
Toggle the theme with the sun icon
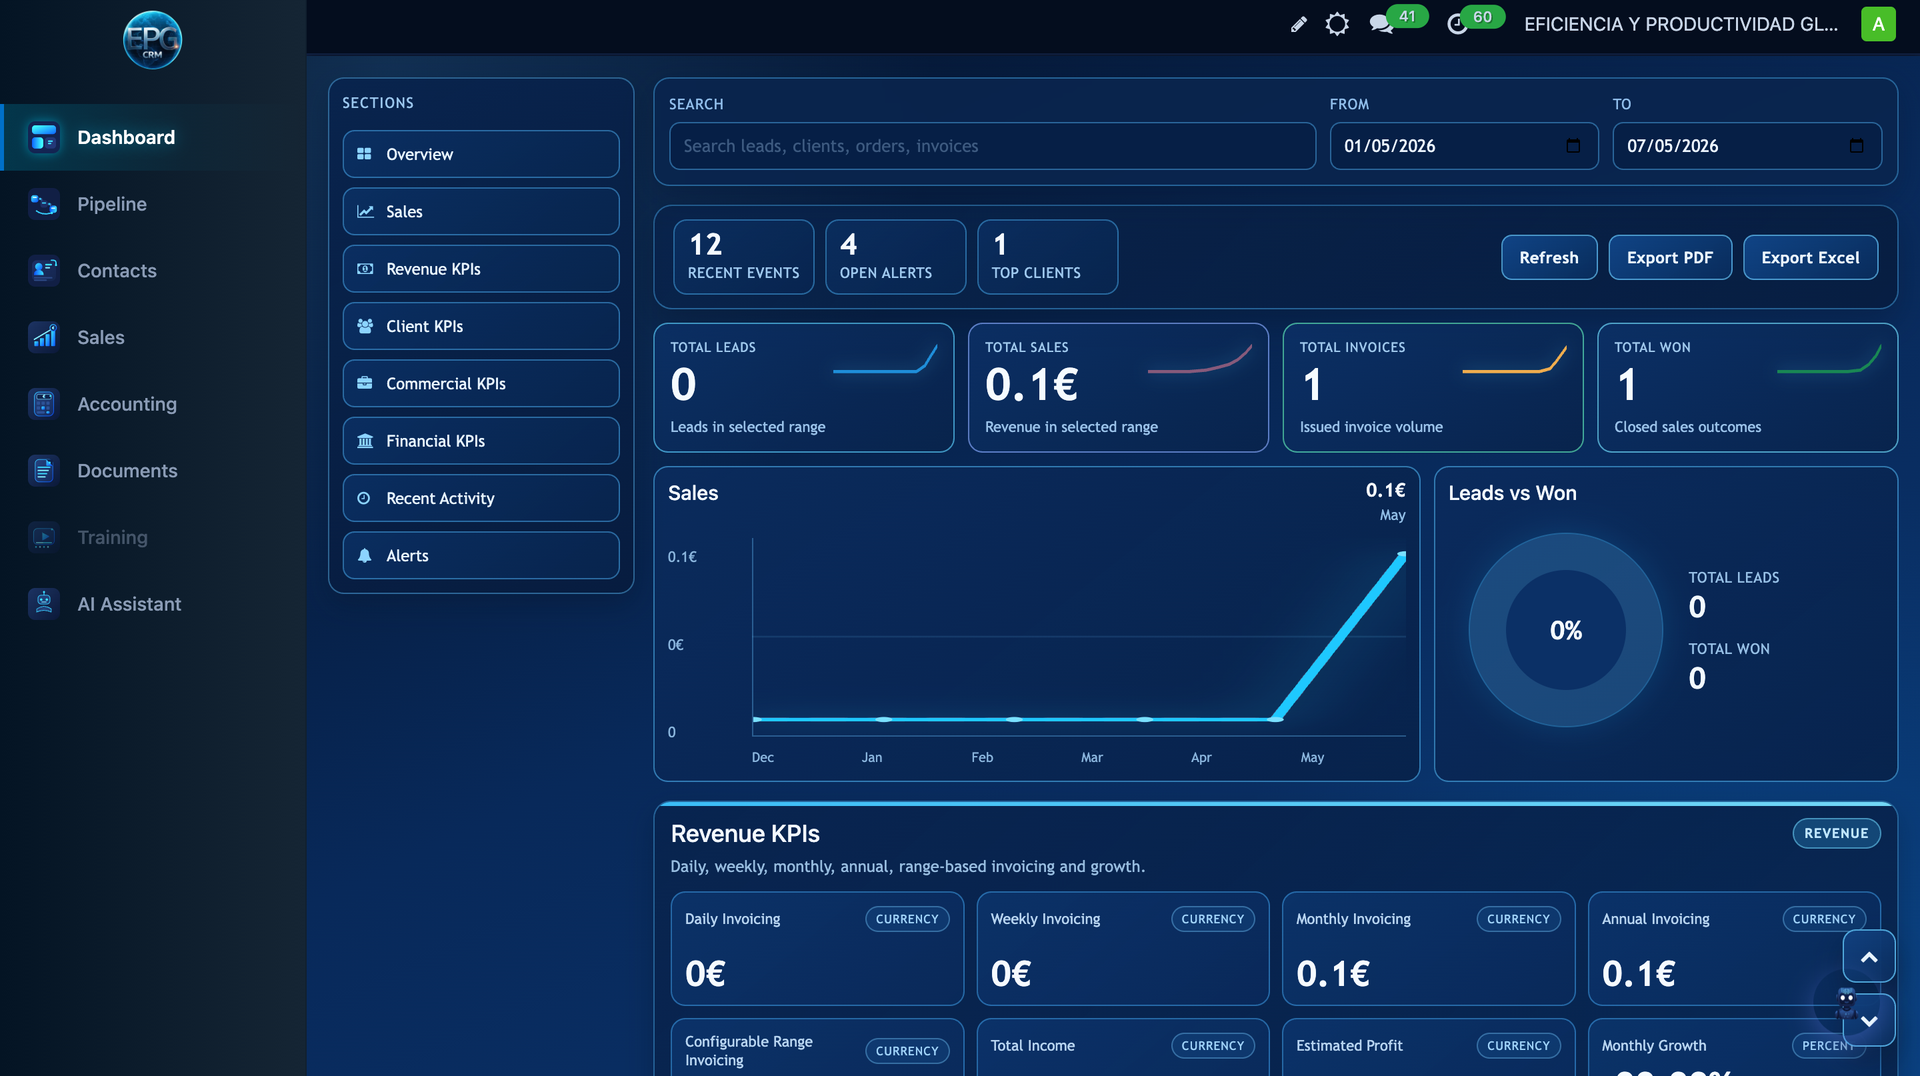[1337, 24]
